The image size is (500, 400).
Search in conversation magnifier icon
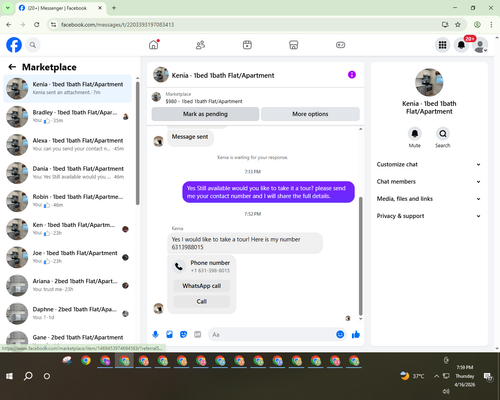tap(443, 134)
